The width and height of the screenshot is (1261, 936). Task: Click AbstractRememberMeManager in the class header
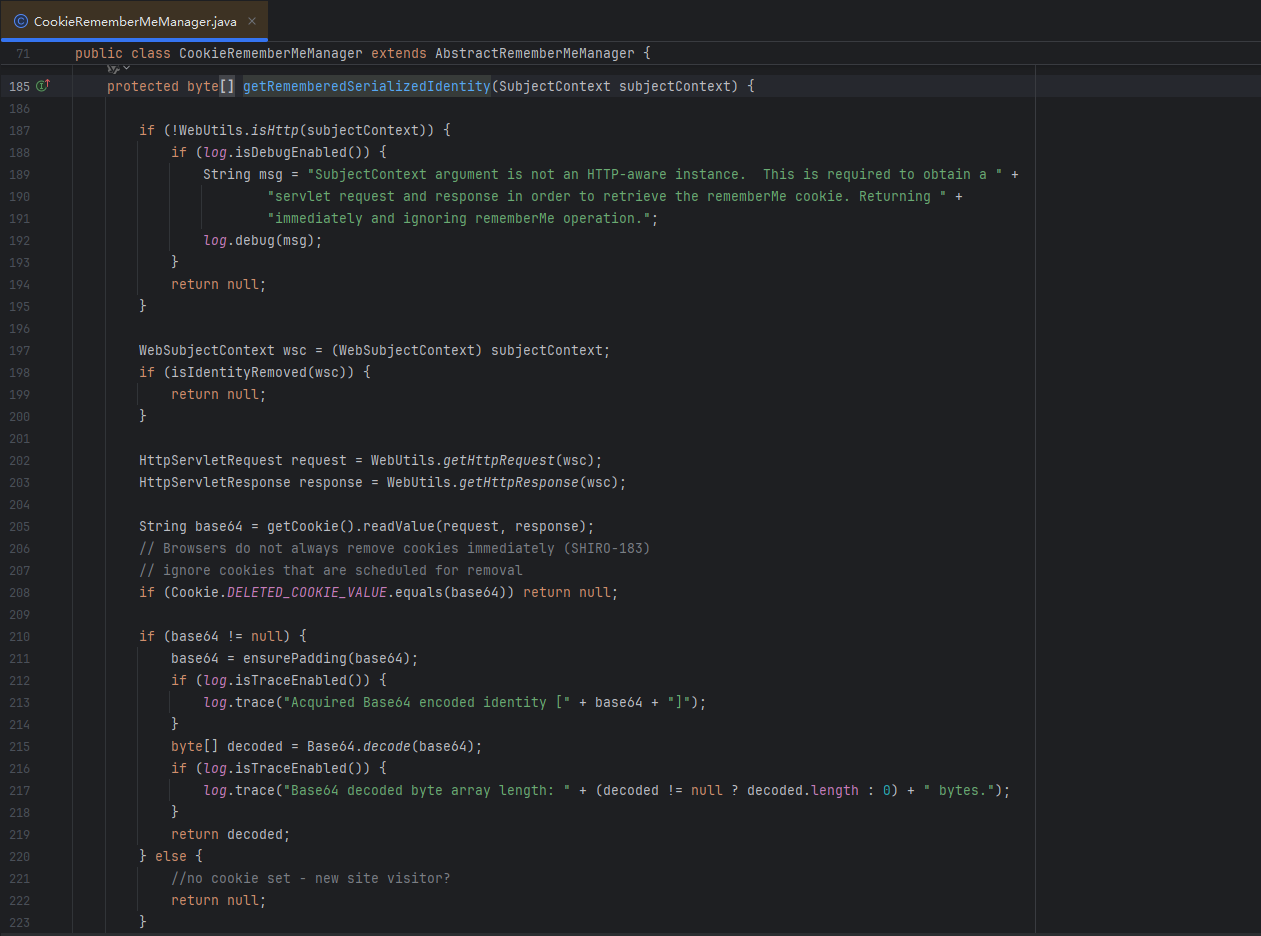click(x=534, y=53)
